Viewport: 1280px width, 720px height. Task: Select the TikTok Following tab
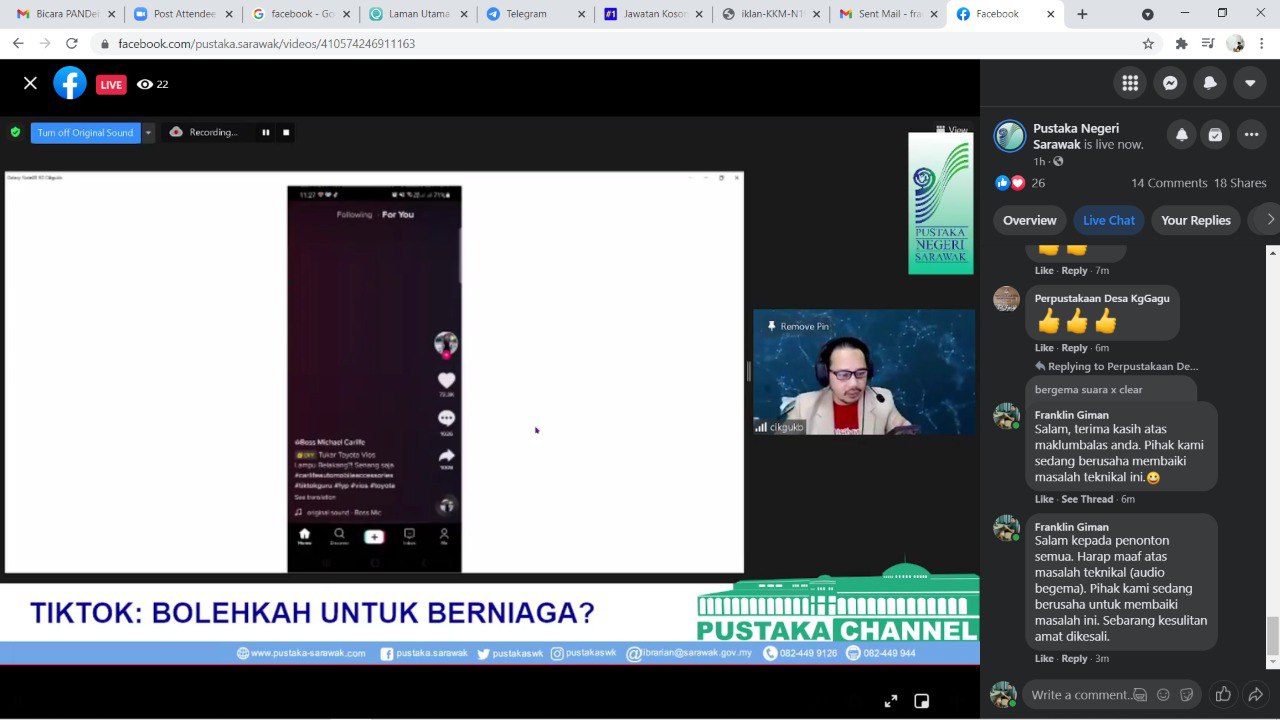(354, 214)
